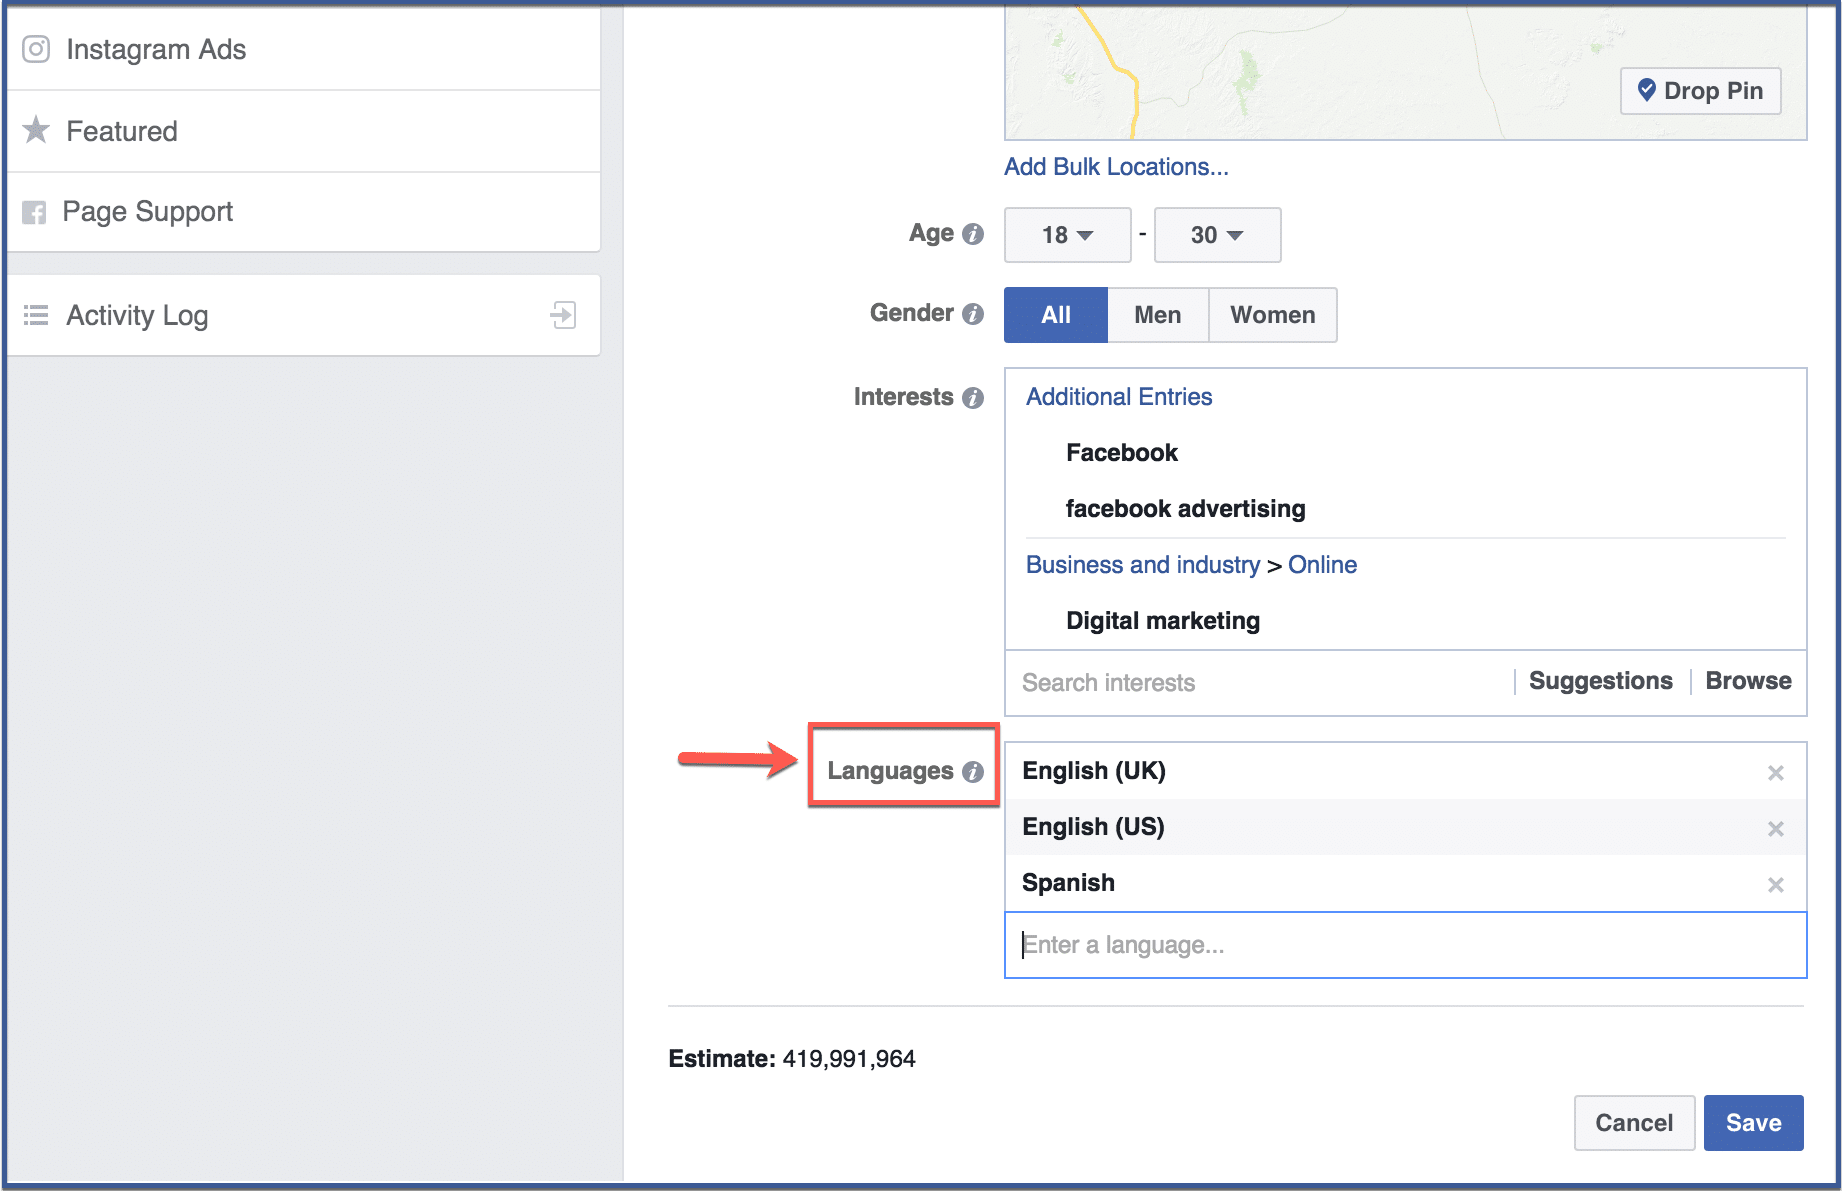Click the Online subcategory link
The image size is (1842, 1191).
point(1322,565)
